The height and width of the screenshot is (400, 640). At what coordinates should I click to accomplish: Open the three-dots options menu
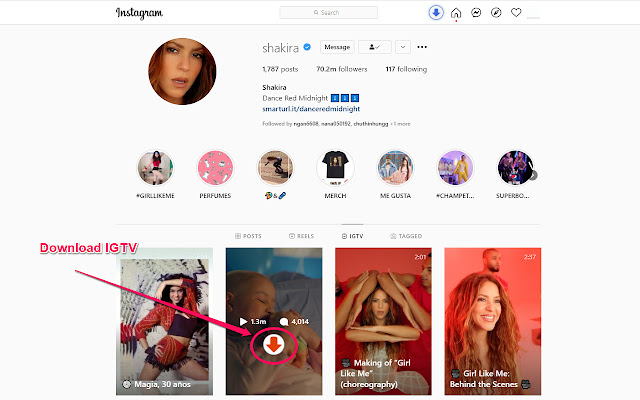[x=422, y=47]
